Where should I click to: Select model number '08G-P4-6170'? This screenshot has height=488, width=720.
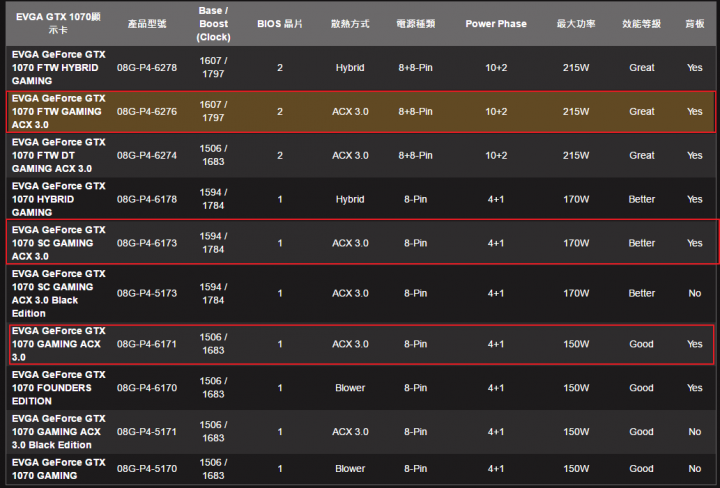(x=147, y=388)
